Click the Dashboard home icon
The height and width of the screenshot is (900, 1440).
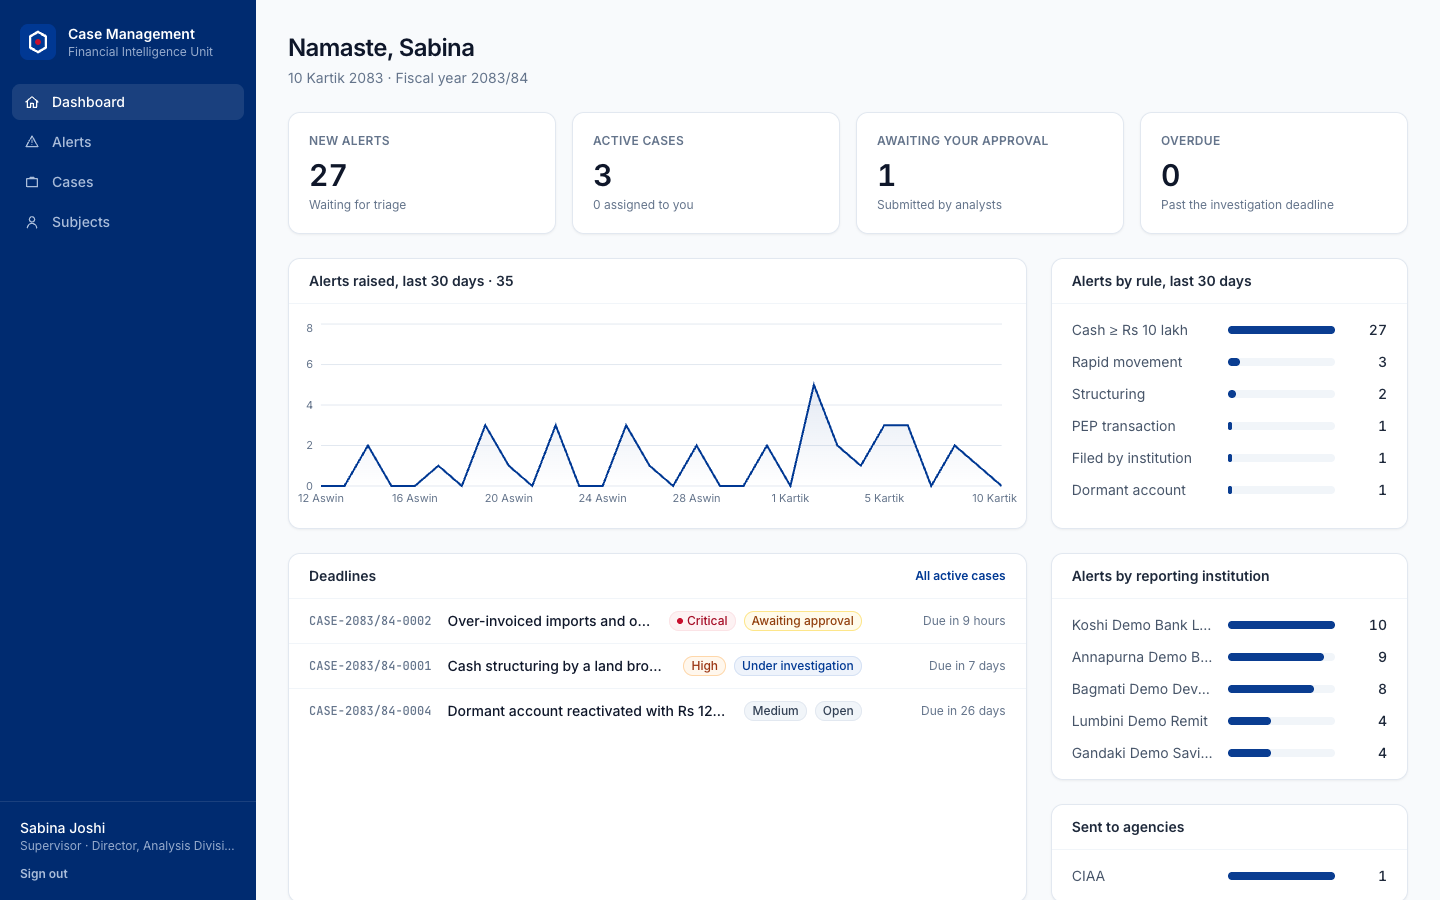click(x=32, y=102)
